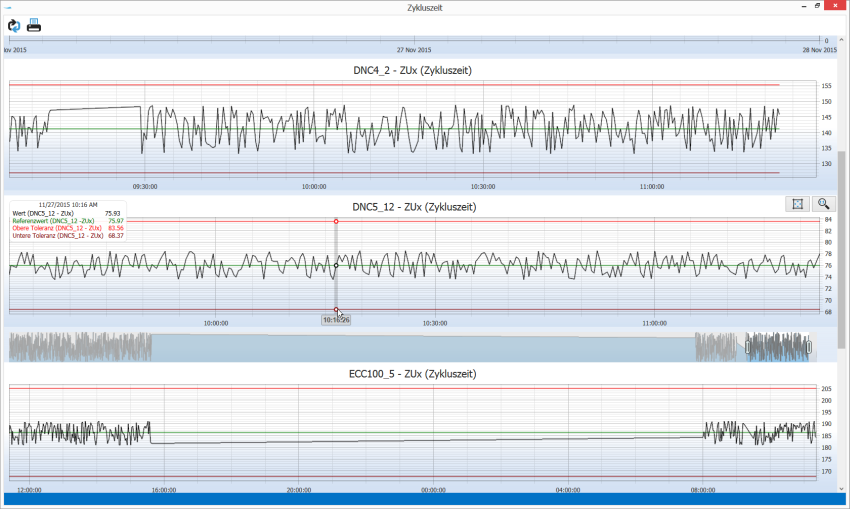Click the refresh icon in toolbar

(x=14, y=25)
